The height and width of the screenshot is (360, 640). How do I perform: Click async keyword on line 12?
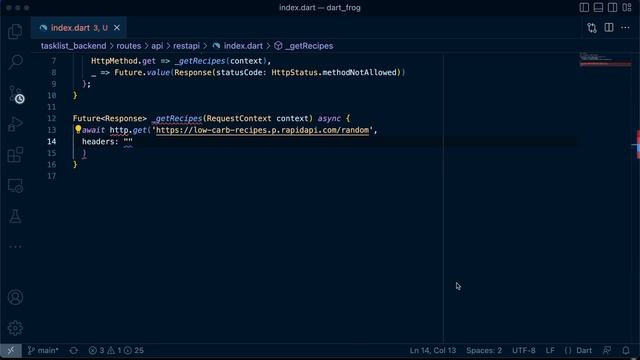329,118
